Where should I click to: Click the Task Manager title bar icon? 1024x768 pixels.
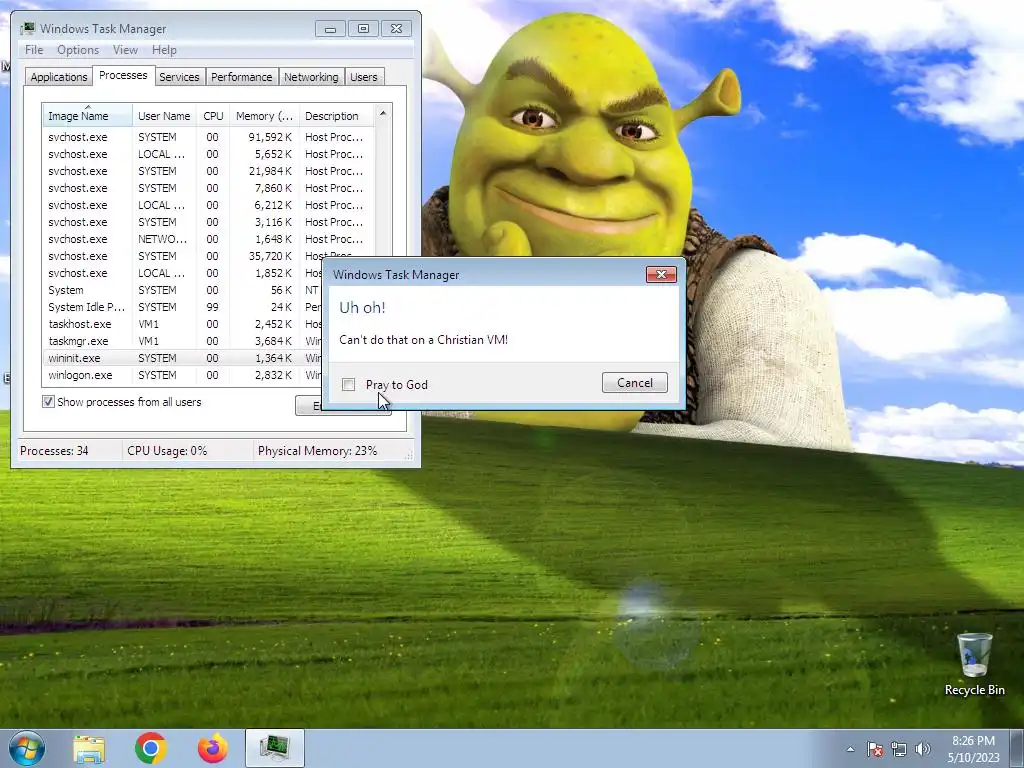27,29
